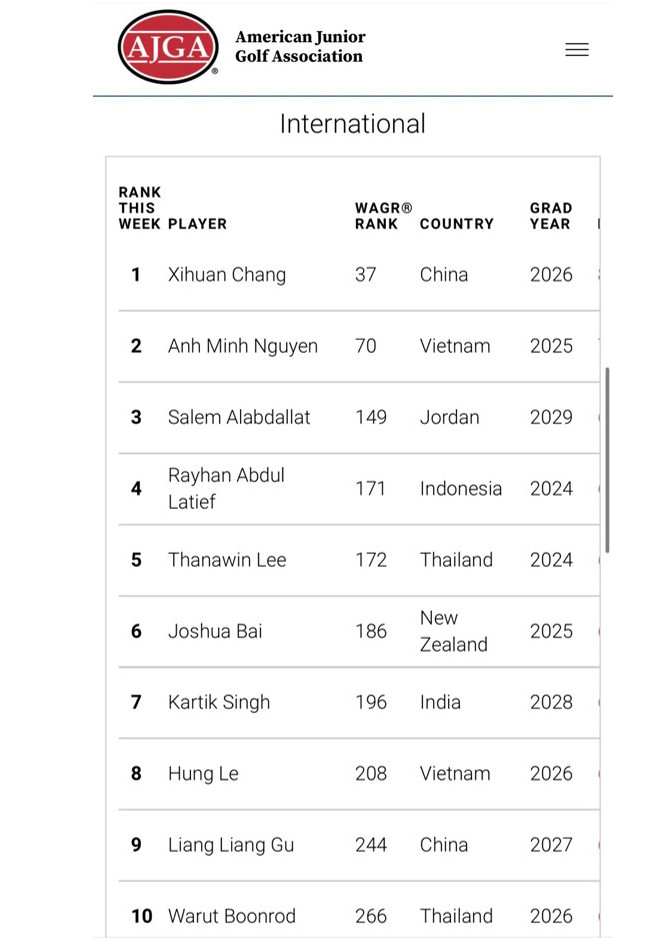Open Rayhan Abdul Latief's player entry

point(226,488)
